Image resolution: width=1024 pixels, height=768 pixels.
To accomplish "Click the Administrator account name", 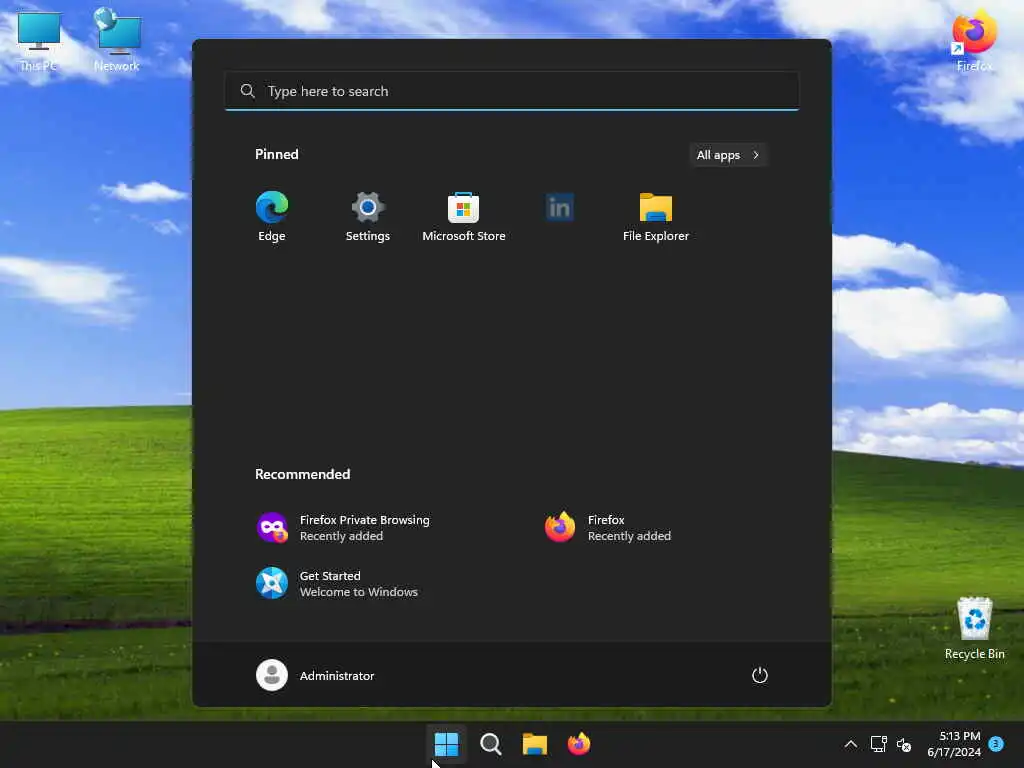I will tap(337, 676).
